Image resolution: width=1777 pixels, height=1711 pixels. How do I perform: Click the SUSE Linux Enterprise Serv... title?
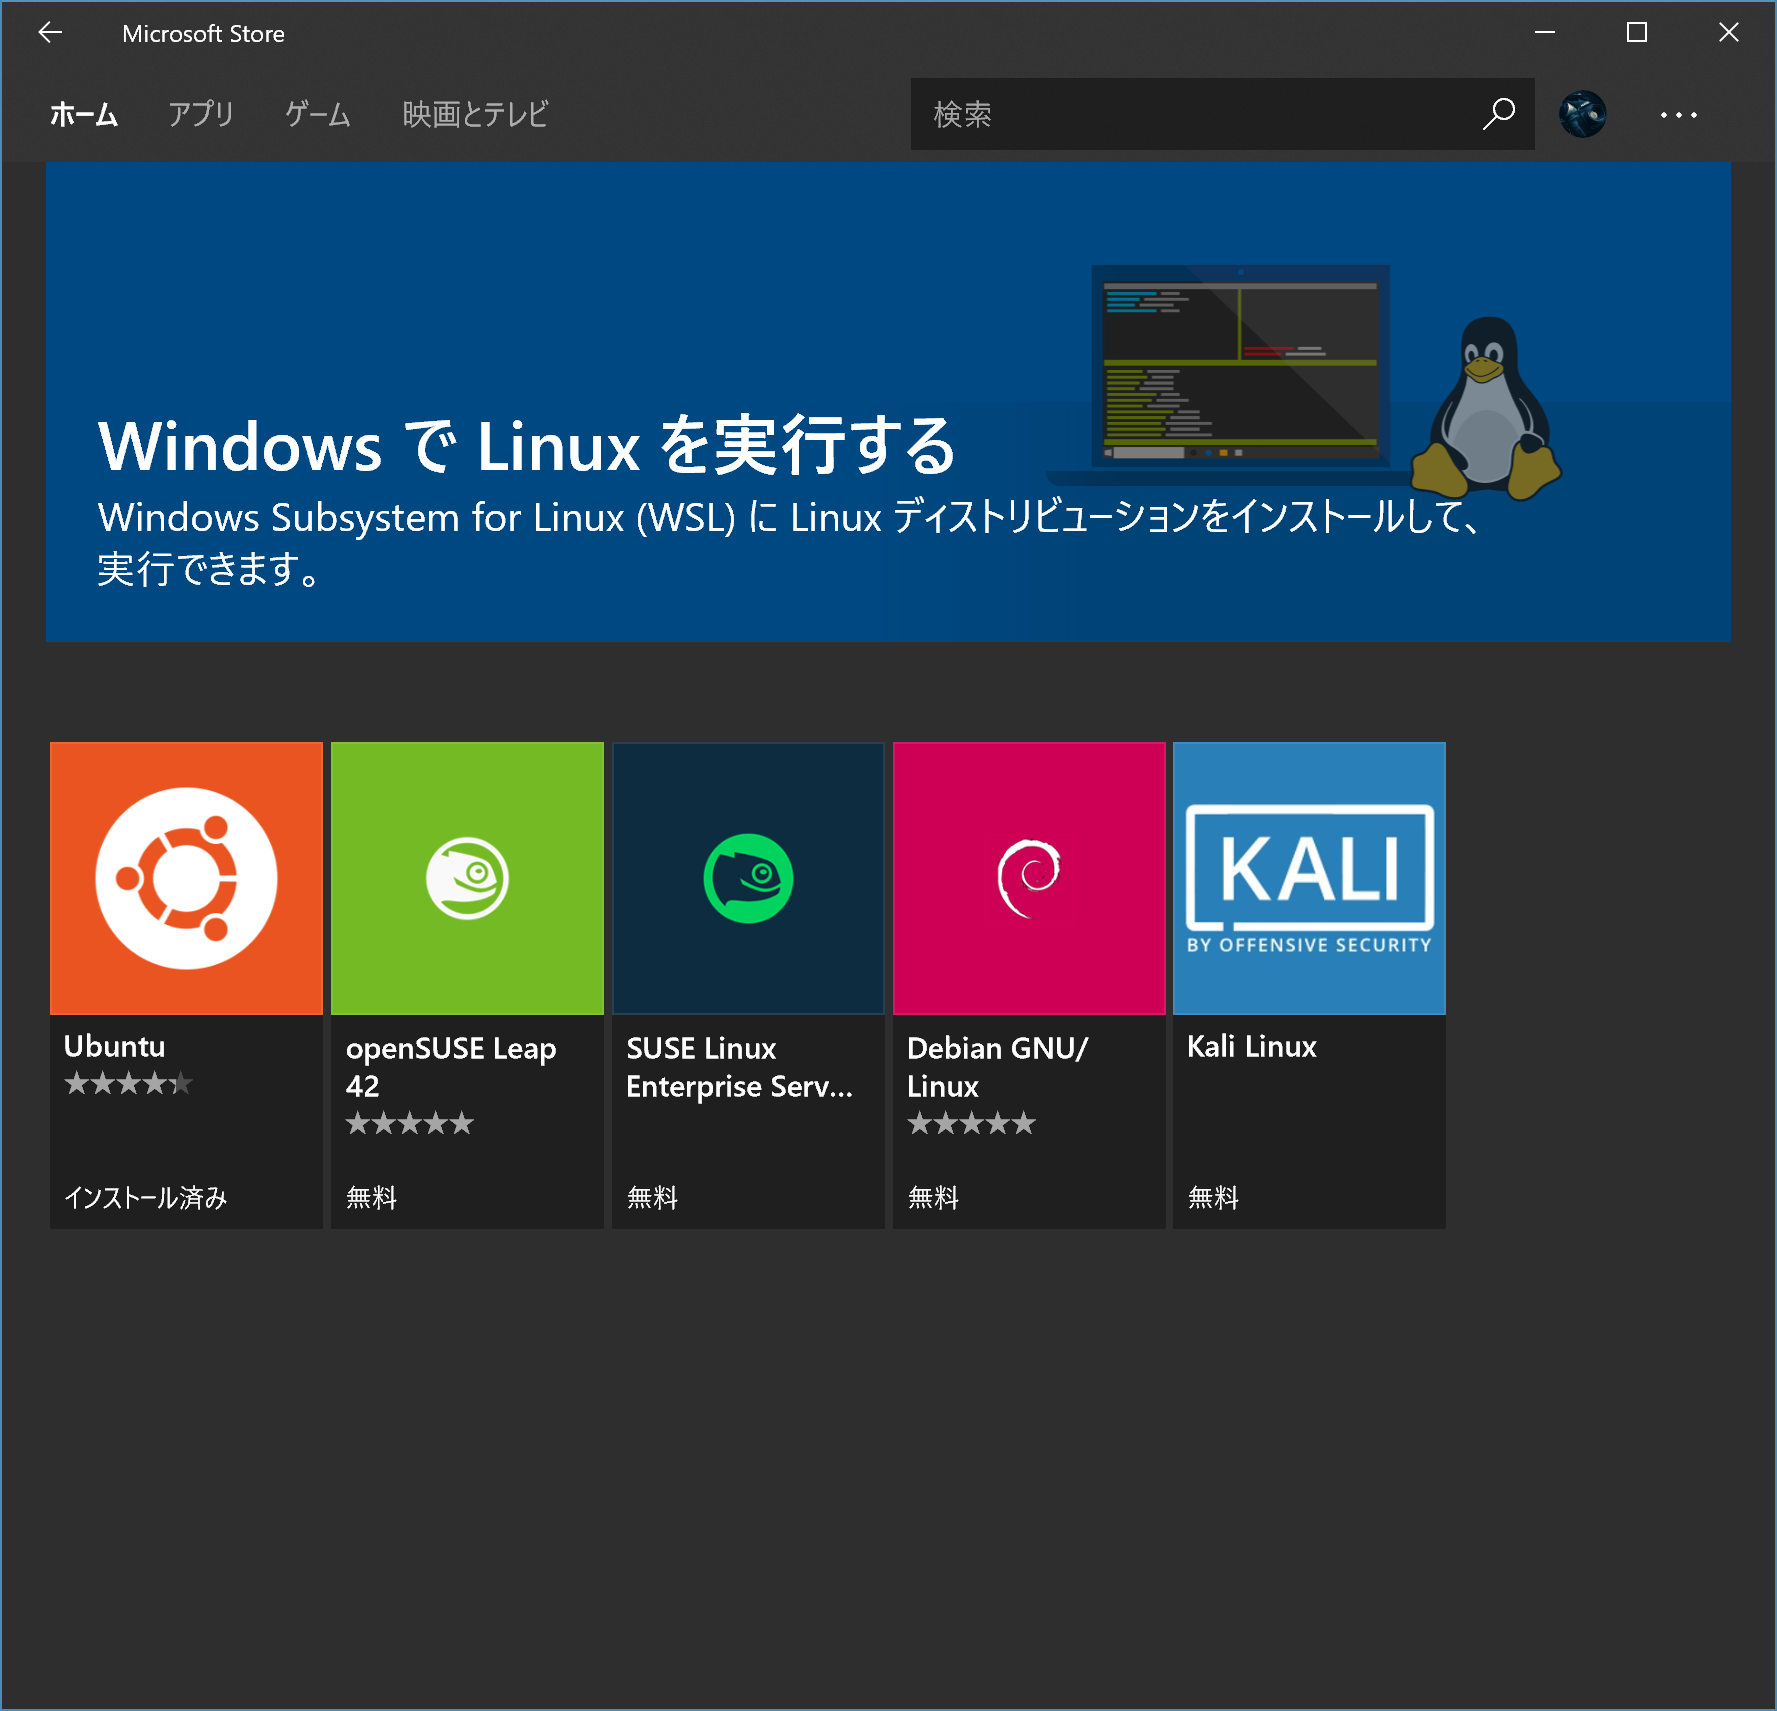click(740, 1067)
